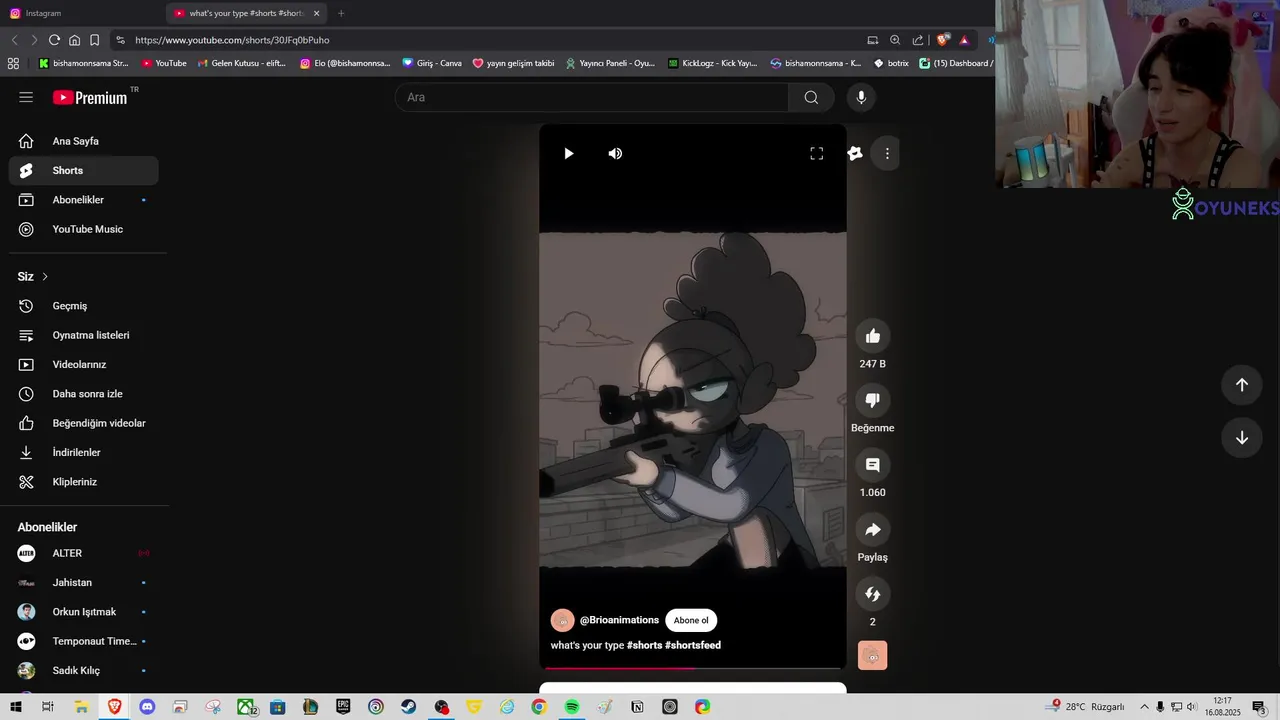Subscribe with the Abone ol button

(691, 620)
